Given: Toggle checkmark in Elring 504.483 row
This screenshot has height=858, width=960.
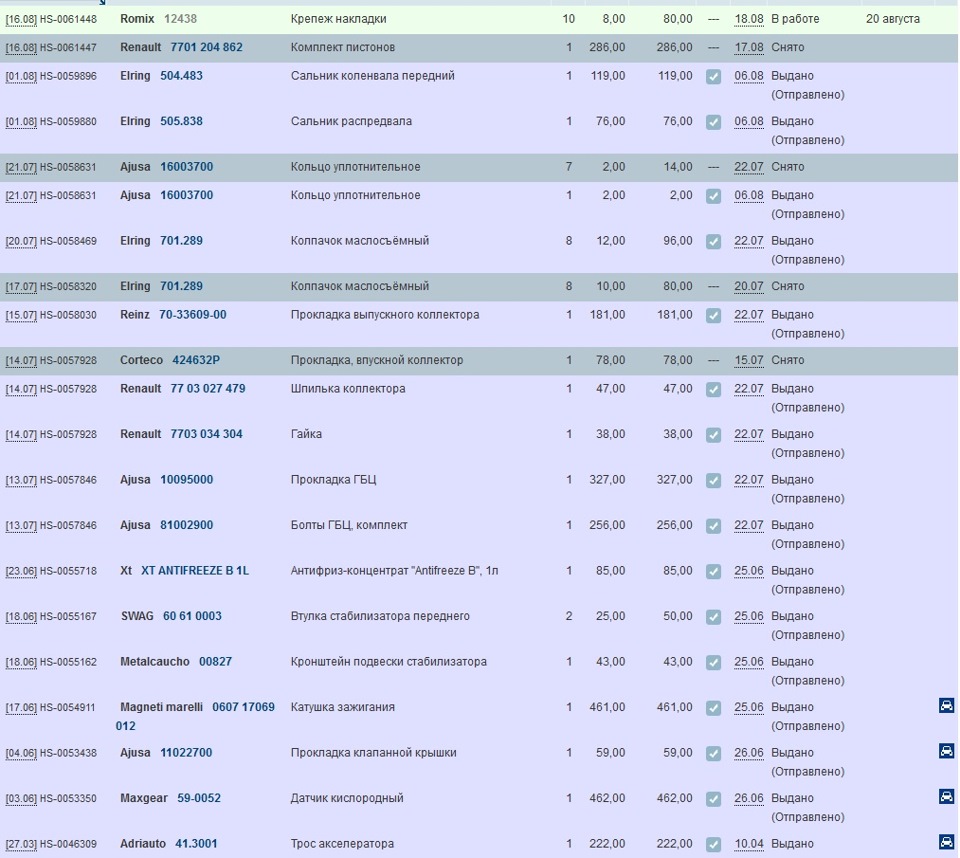Looking at the screenshot, I should coord(713,77).
